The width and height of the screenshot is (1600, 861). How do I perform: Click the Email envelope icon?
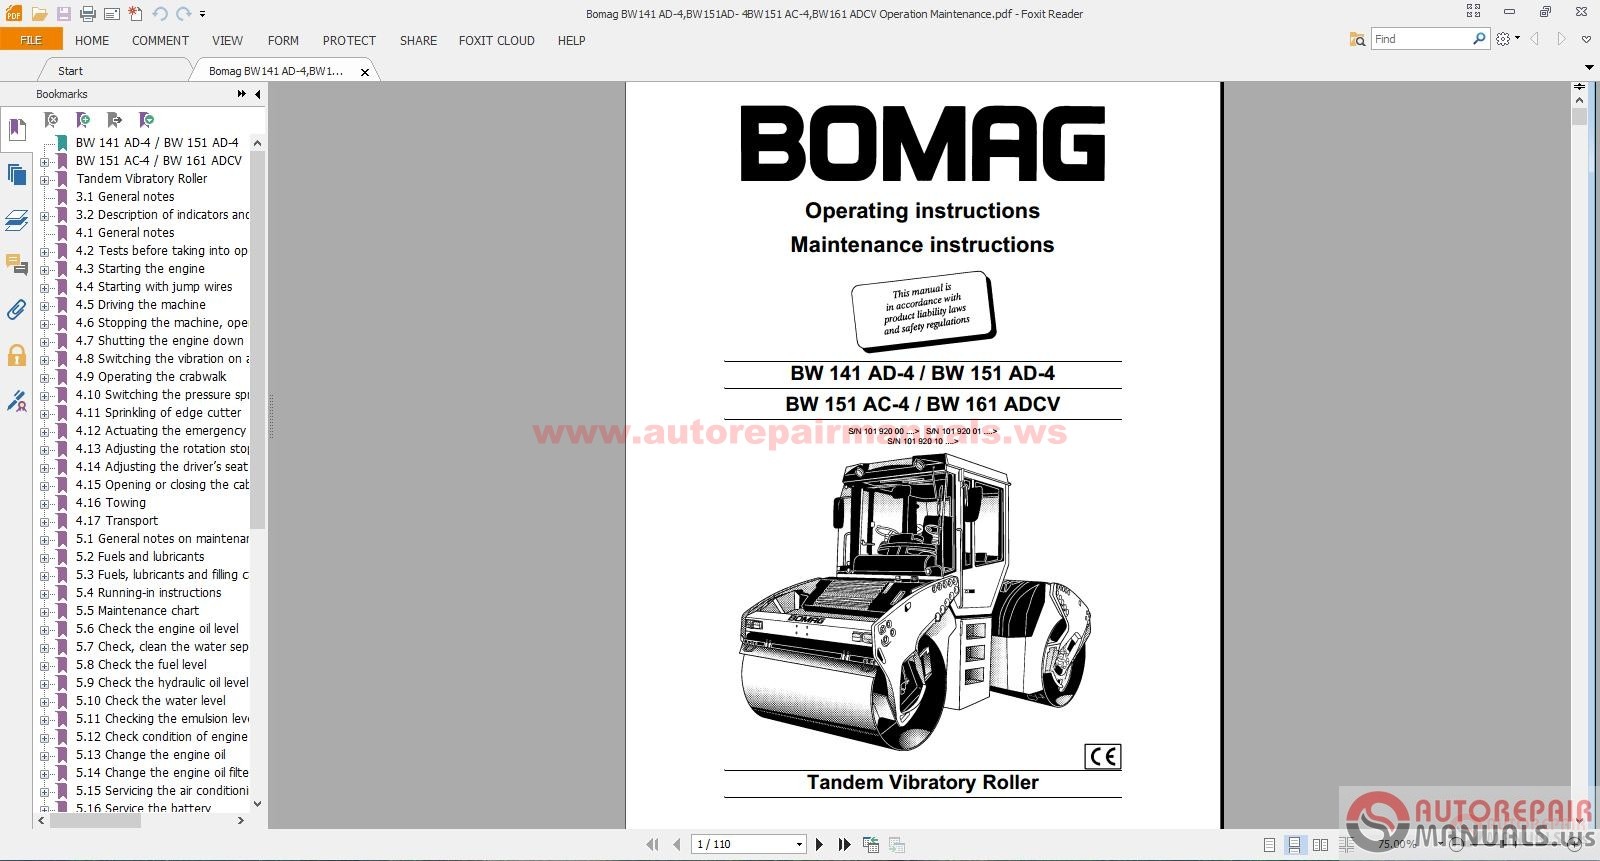[110, 14]
